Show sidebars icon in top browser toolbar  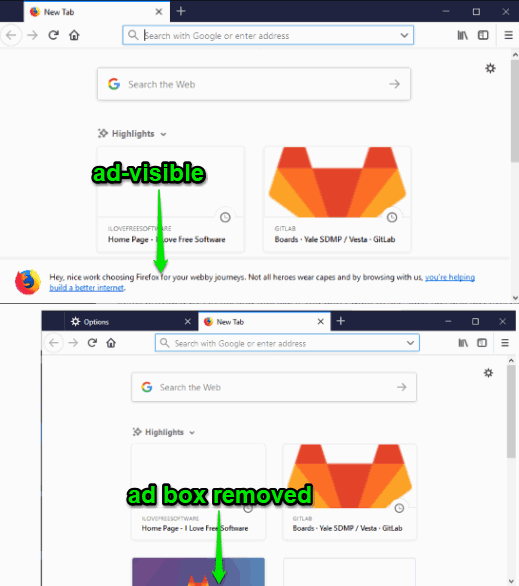(483, 35)
